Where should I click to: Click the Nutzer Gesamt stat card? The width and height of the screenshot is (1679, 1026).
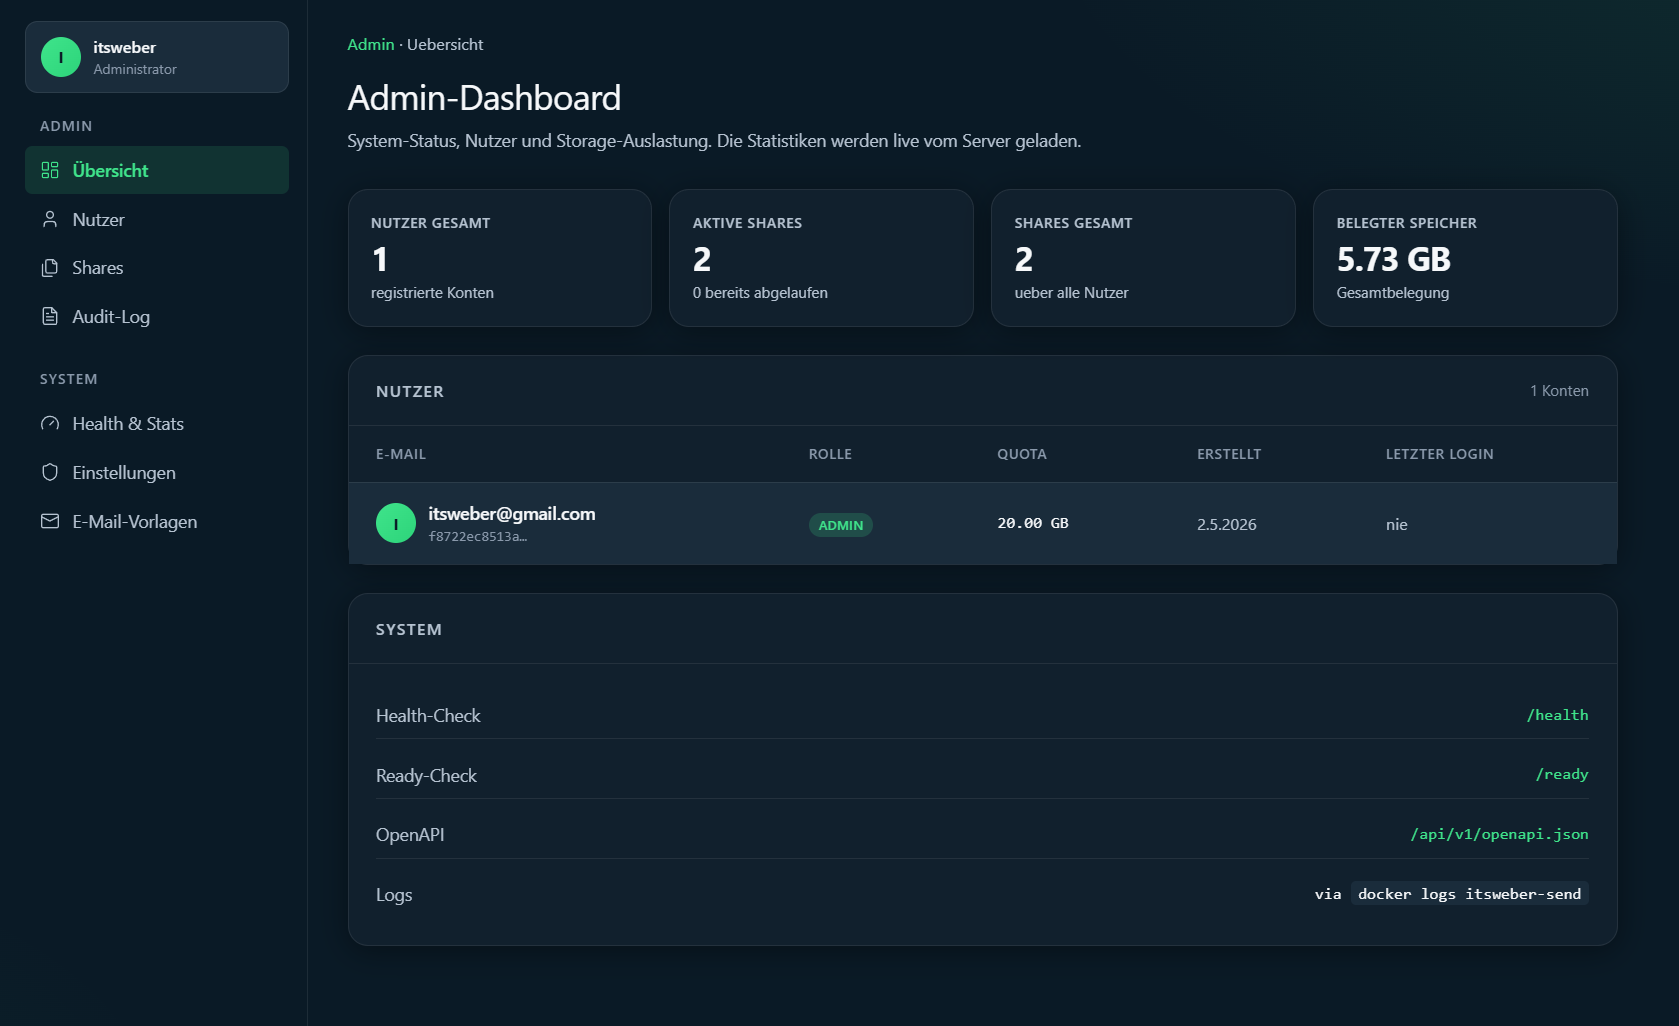(500, 258)
